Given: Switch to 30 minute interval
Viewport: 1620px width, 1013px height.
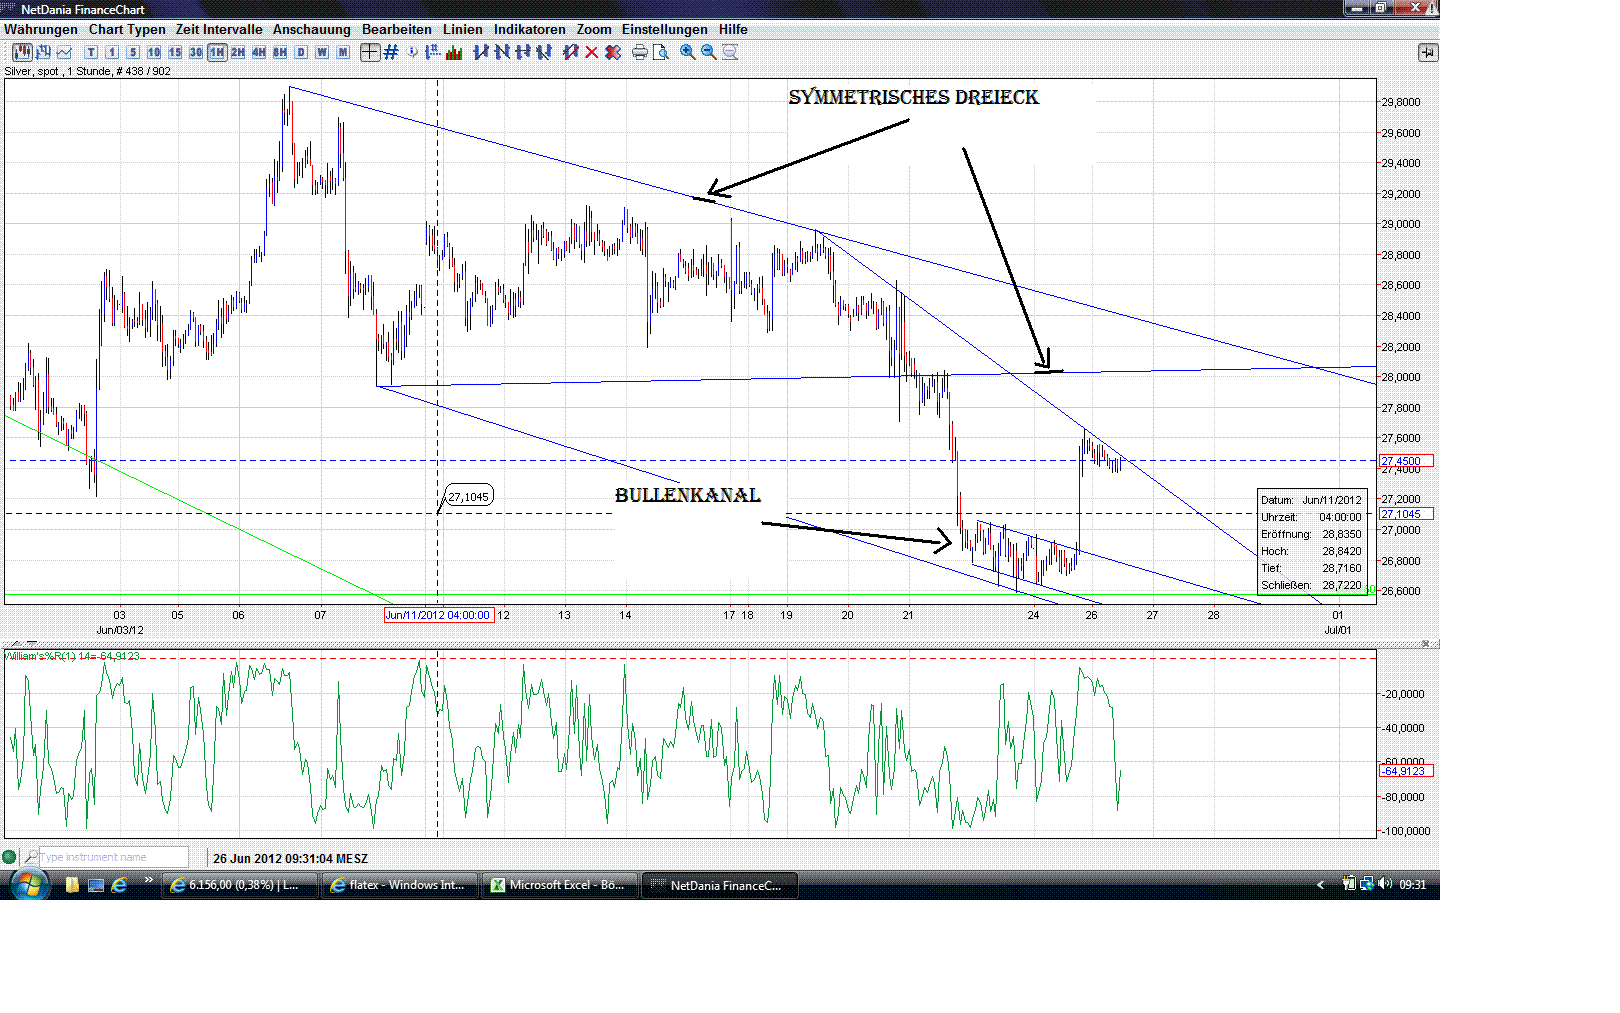Looking at the screenshot, I should (196, 52).
